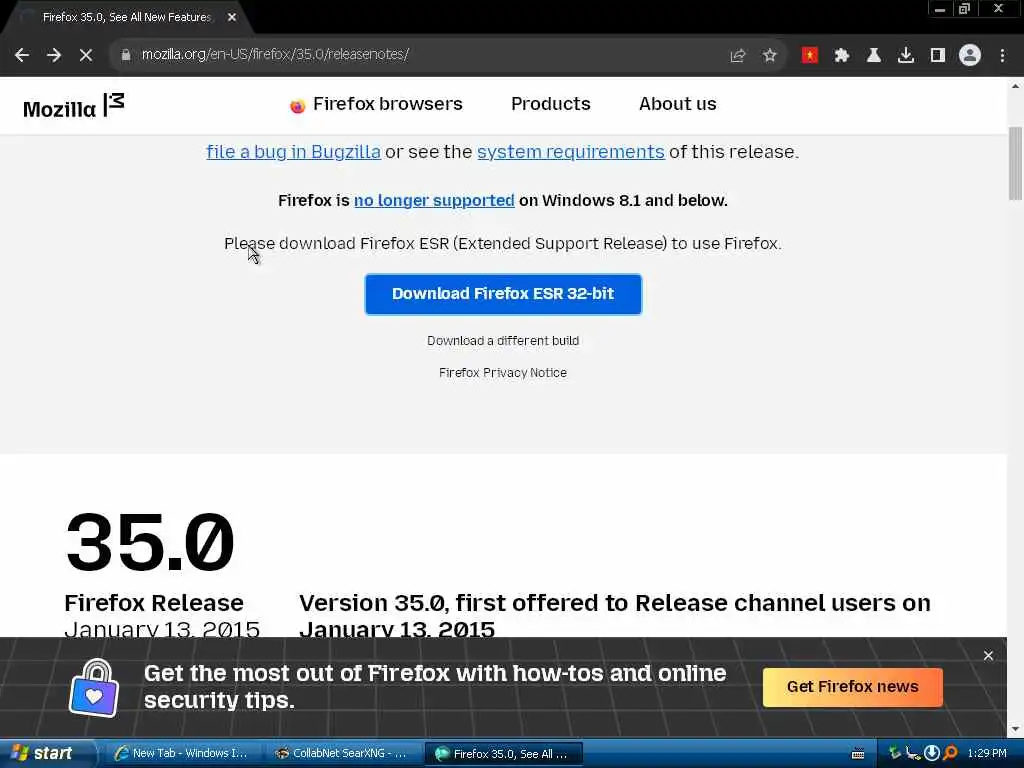Click the Get Firefox news button
This screenshot has height=768, width=1024.
852,687
